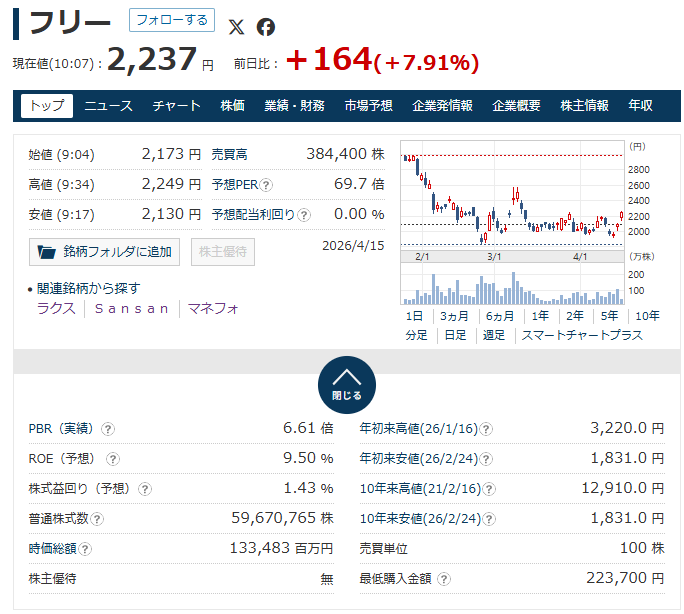This screenshot has width=684, height=614.
Task: Add stock via 銘柄フォルダに追加 button
Action: click(x=104, y=252)
